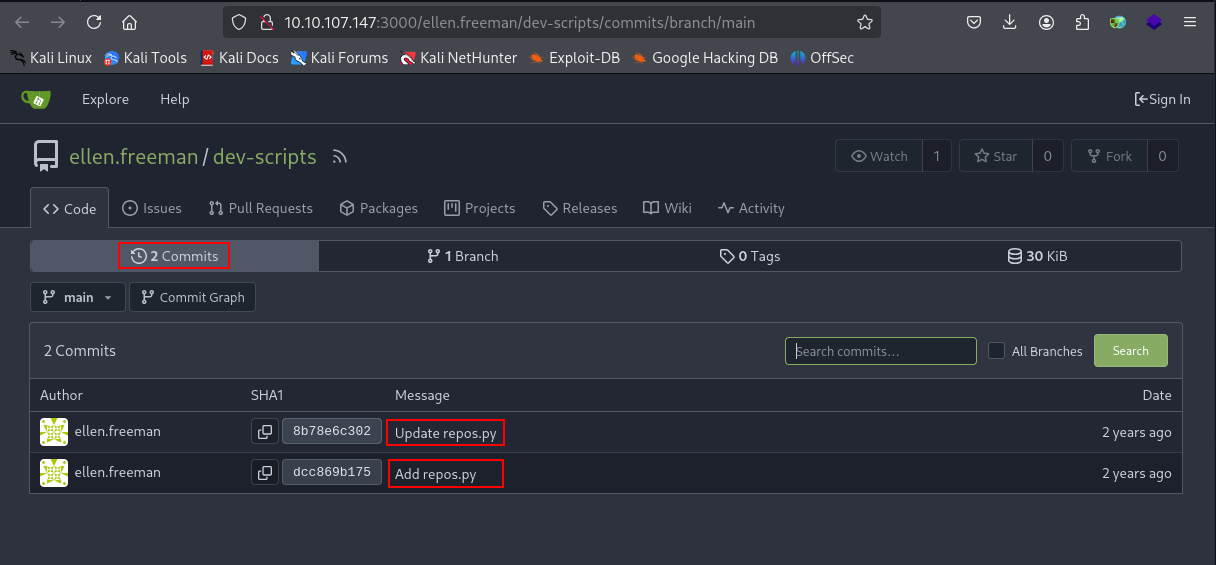This screenshot has height=565, width=1216.
Task: Open the browser home page icon
Action: [129, 22]
